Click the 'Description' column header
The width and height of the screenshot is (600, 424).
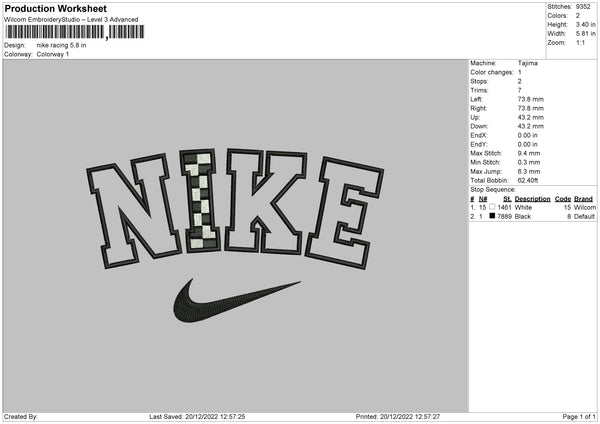[532, 199]
